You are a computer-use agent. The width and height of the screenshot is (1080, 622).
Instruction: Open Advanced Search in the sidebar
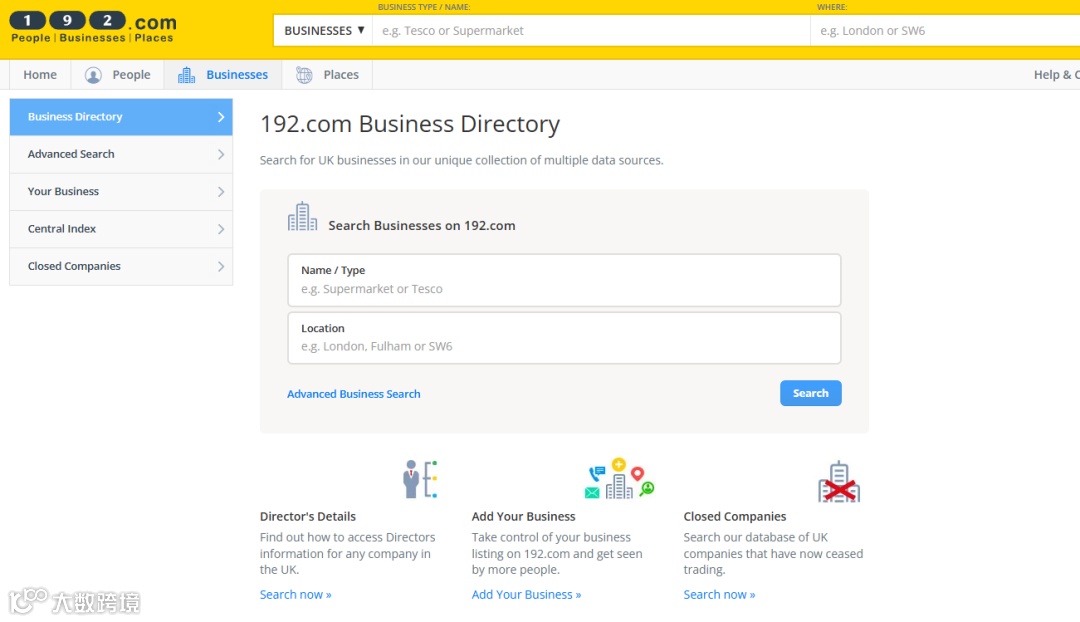coord(121,154)
